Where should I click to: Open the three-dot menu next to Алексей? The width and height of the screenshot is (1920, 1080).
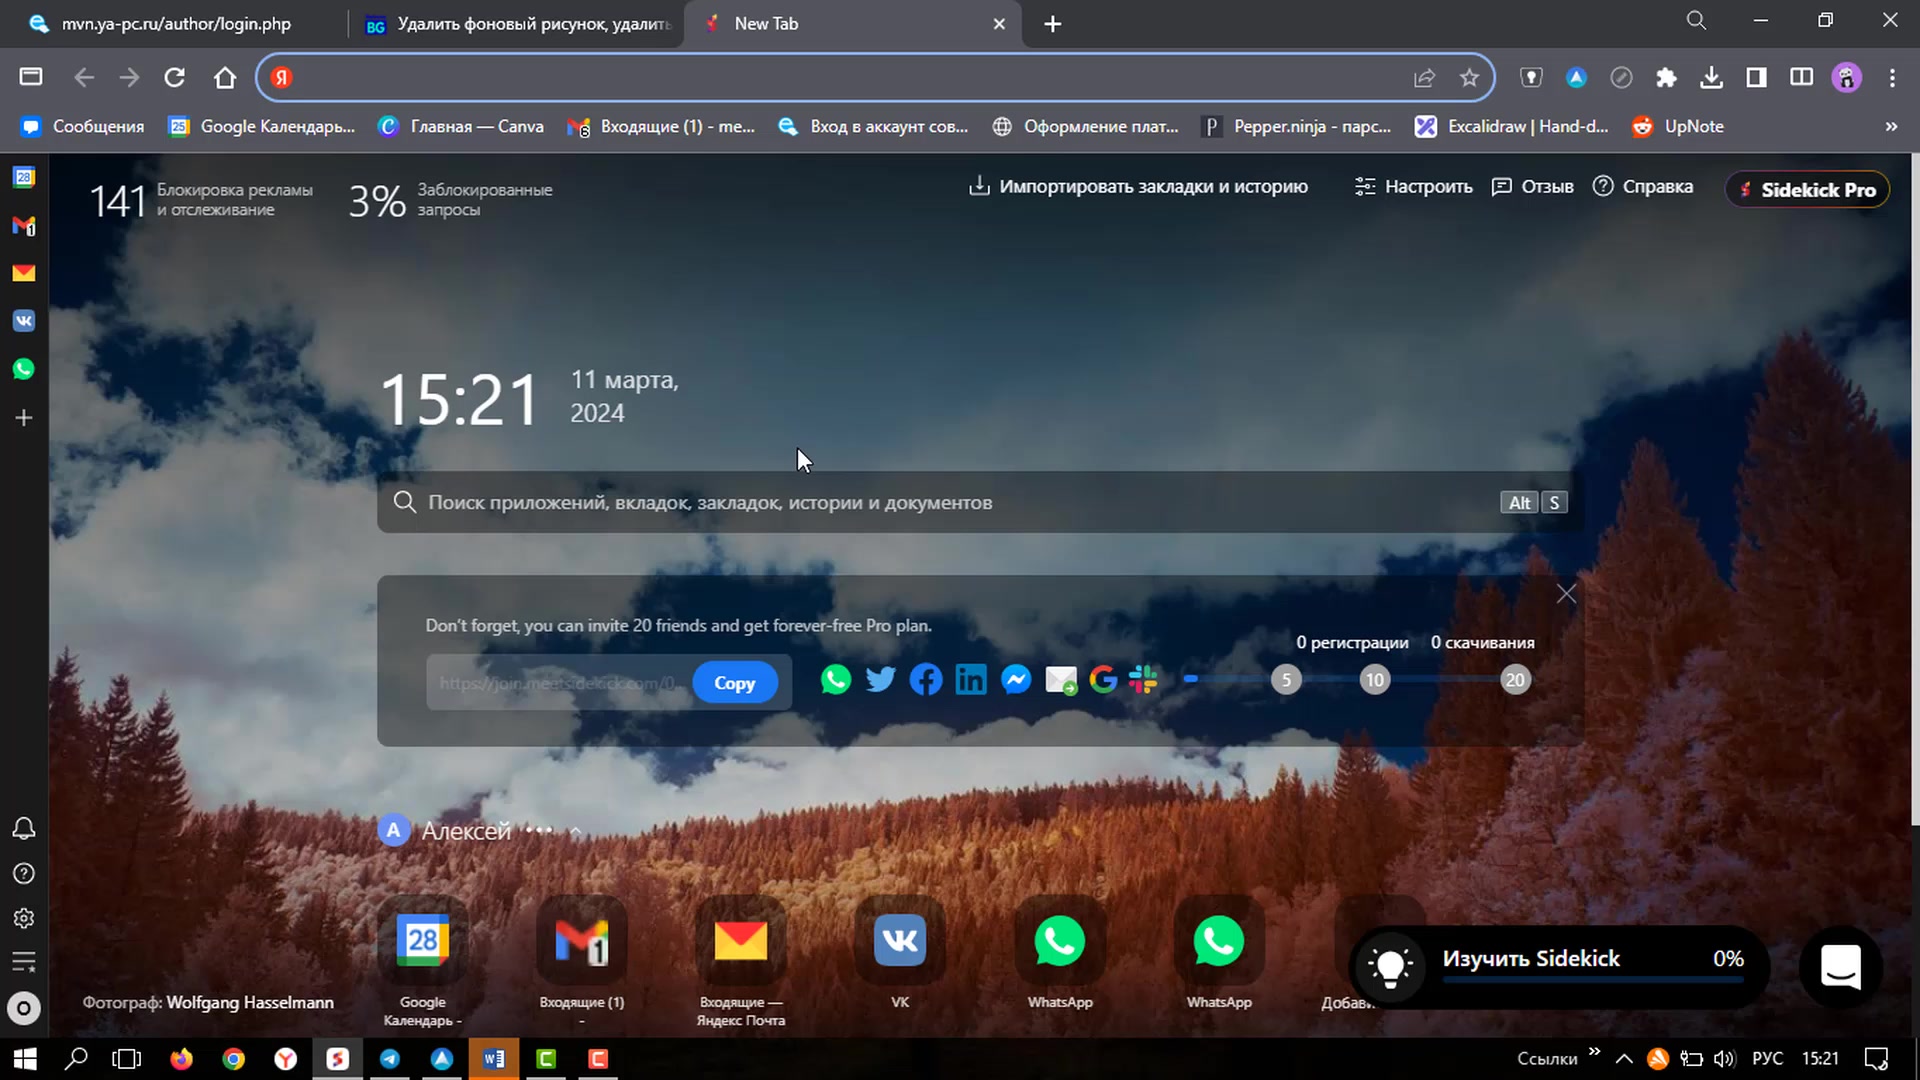(x=539, y=831)
